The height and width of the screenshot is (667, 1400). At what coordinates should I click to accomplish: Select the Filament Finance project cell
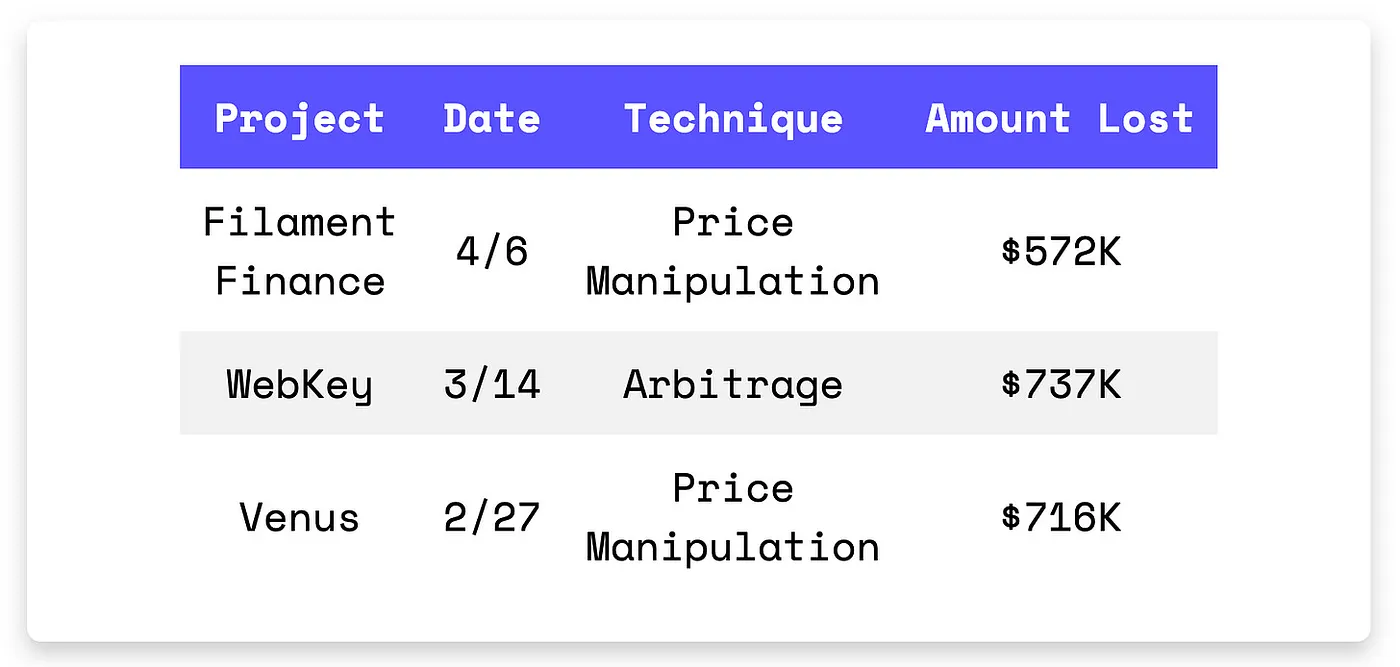pos(299,250)
